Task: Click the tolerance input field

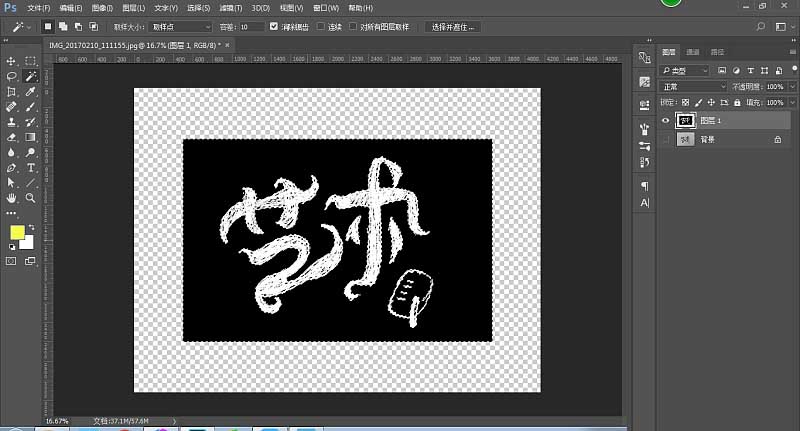Action: tap(252, 27)
